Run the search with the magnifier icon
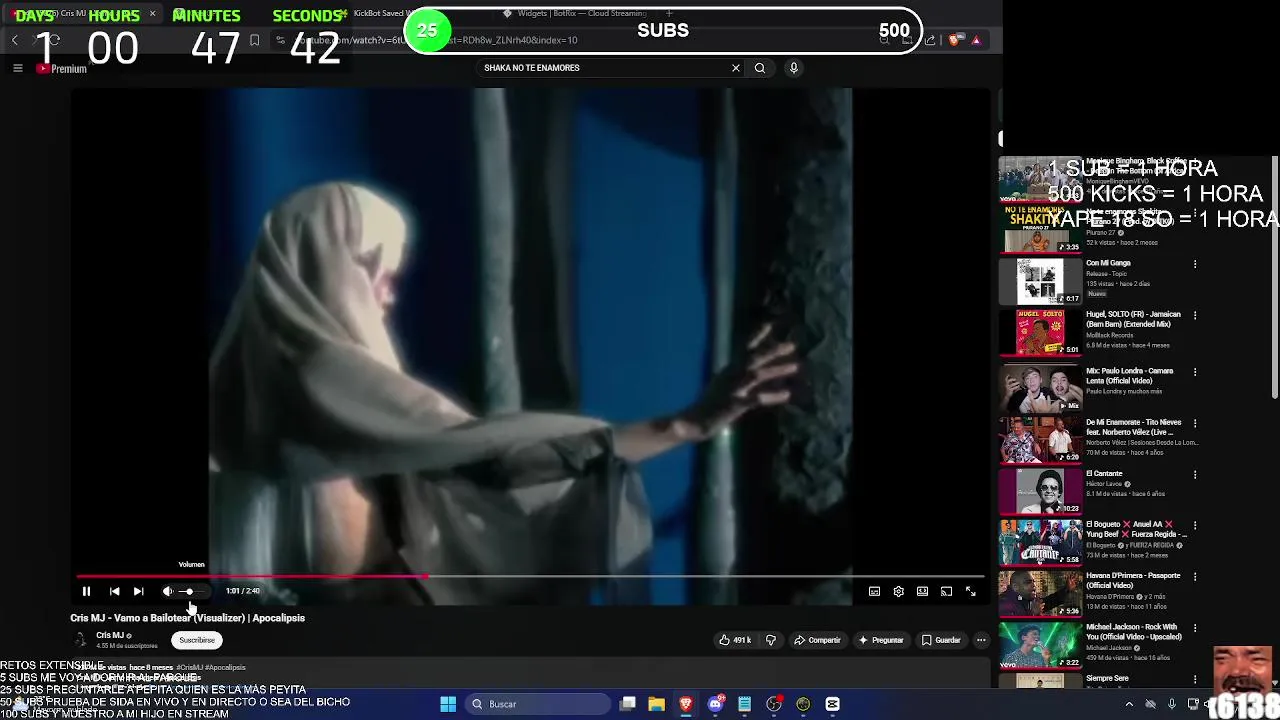Screen dimensions: 1280x720 click(x=760, y=68)
